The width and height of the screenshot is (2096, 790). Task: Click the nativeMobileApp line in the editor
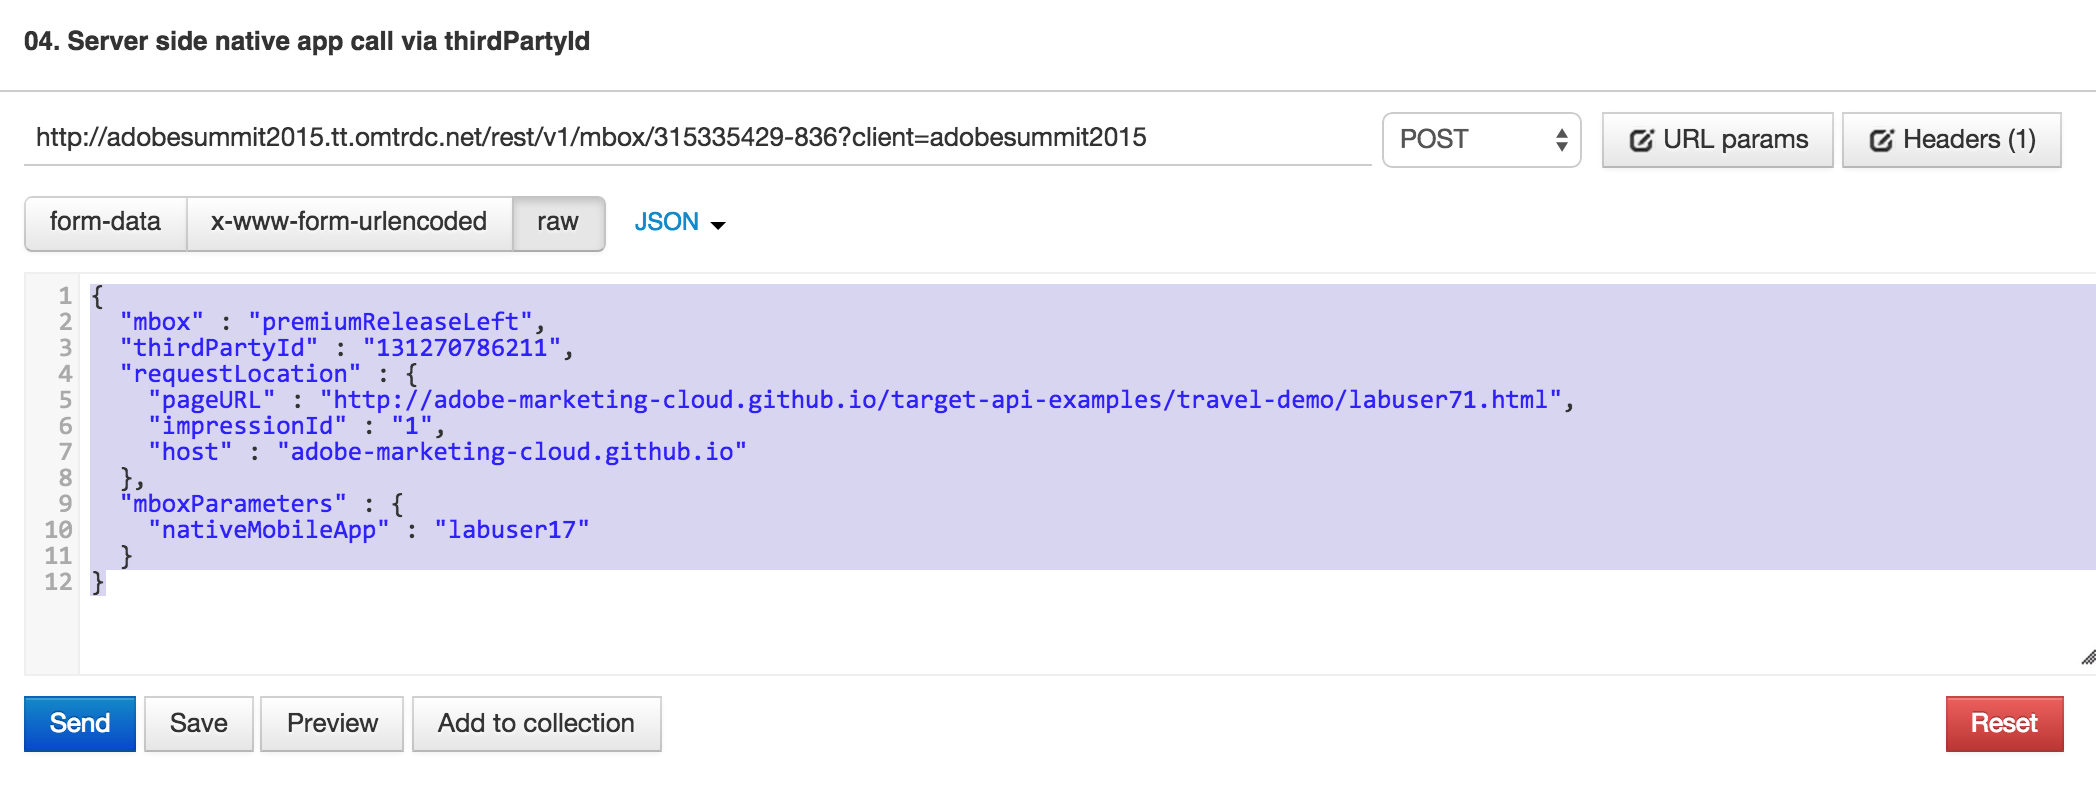click(x=368, y=530)
